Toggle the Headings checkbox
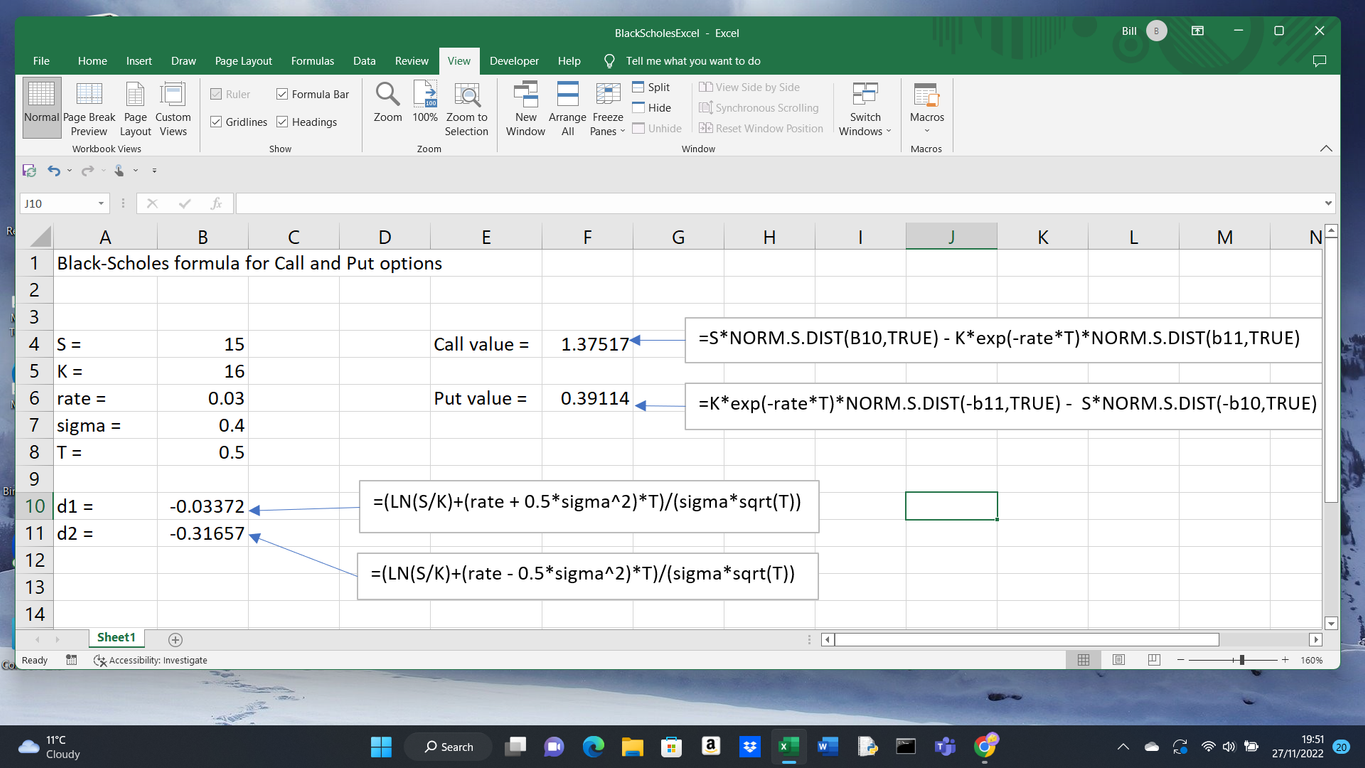 283,122
